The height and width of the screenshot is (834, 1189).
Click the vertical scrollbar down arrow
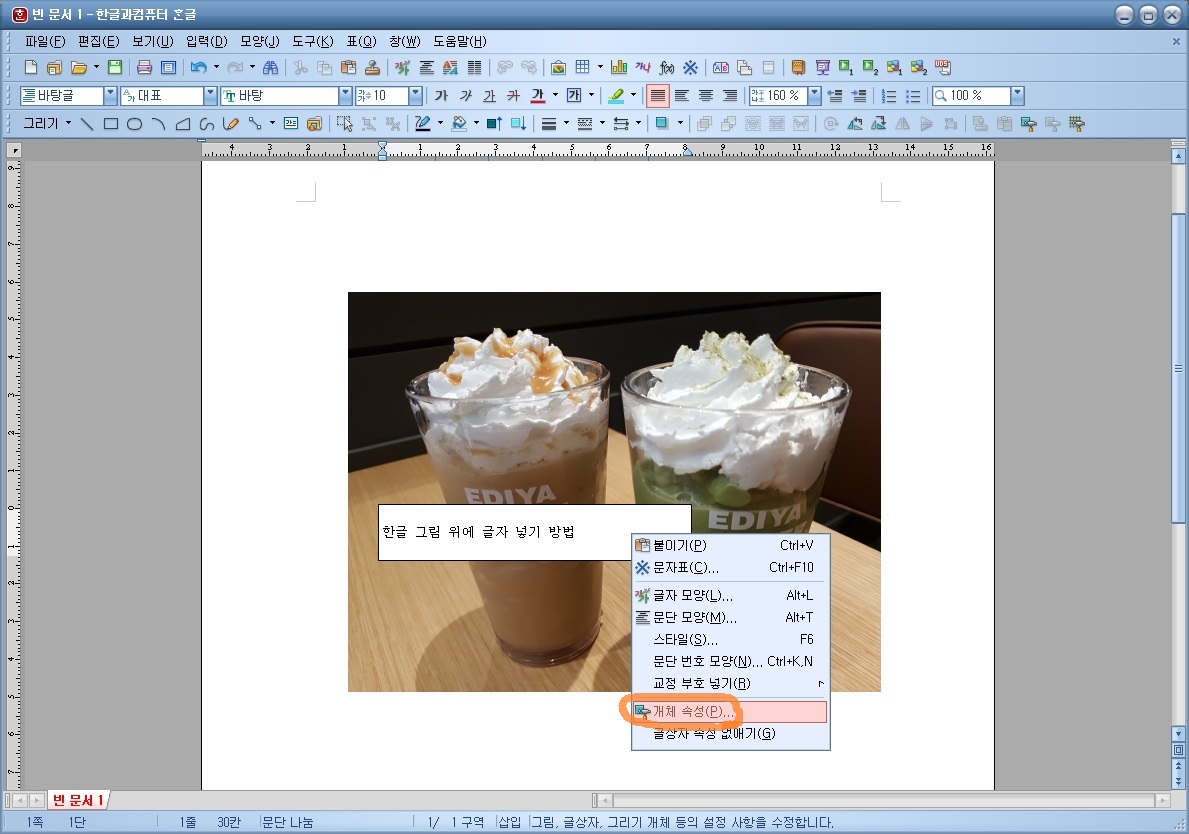point(1178,733)
